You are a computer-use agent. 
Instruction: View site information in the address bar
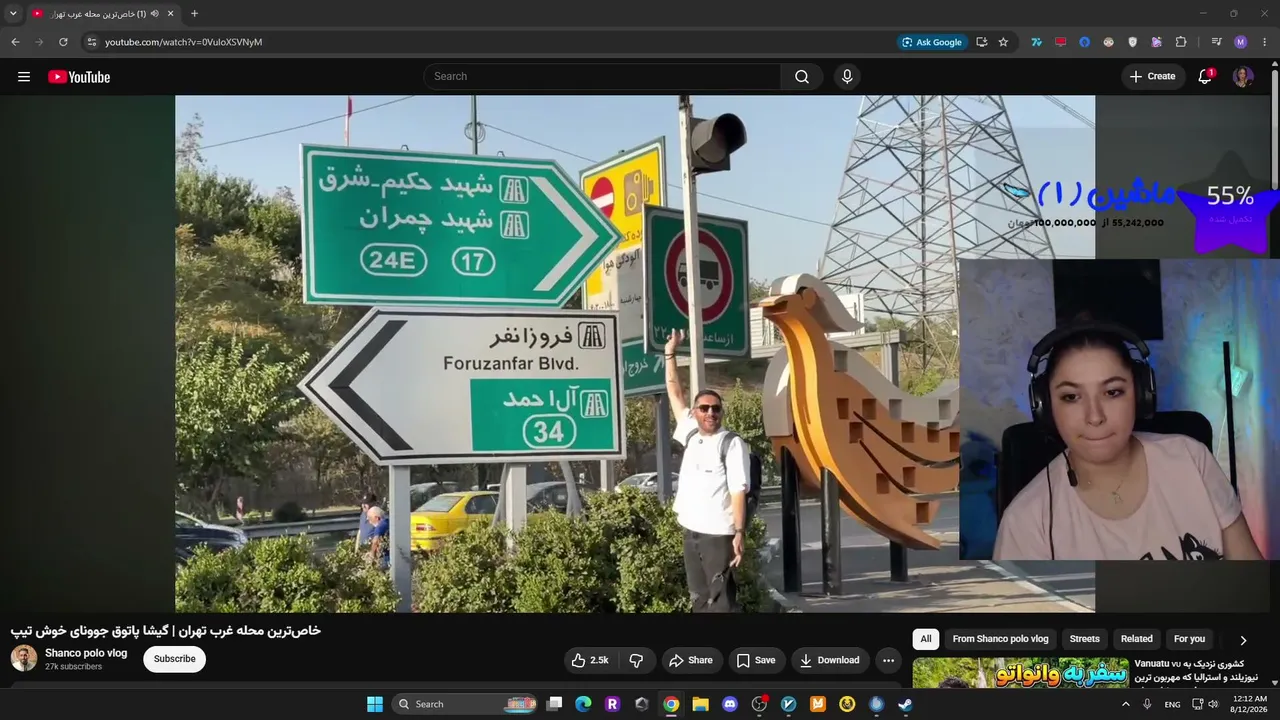92,42
